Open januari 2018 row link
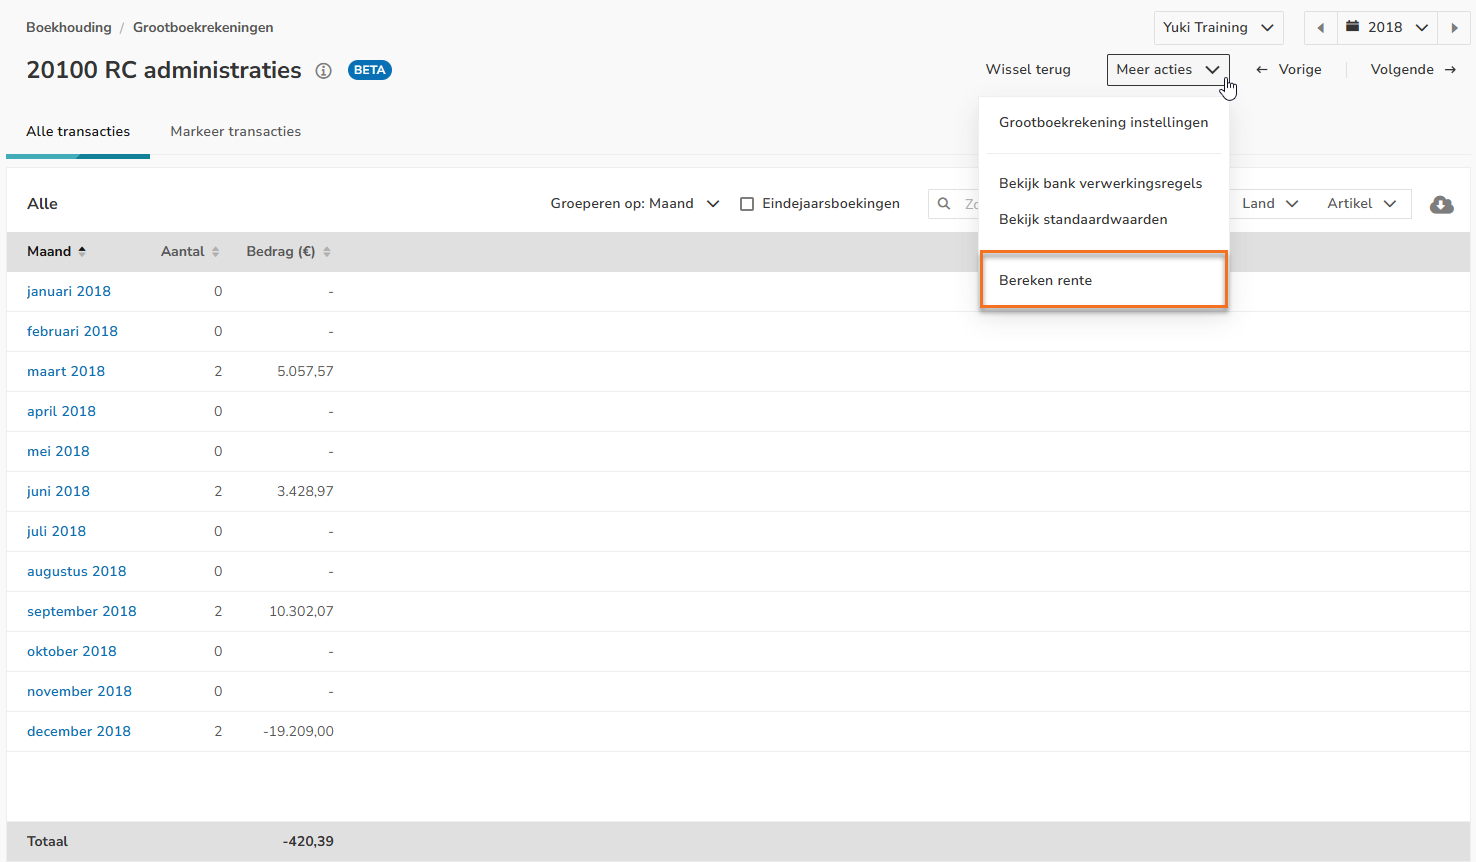Screen dimensions: 1476x862 69,291
